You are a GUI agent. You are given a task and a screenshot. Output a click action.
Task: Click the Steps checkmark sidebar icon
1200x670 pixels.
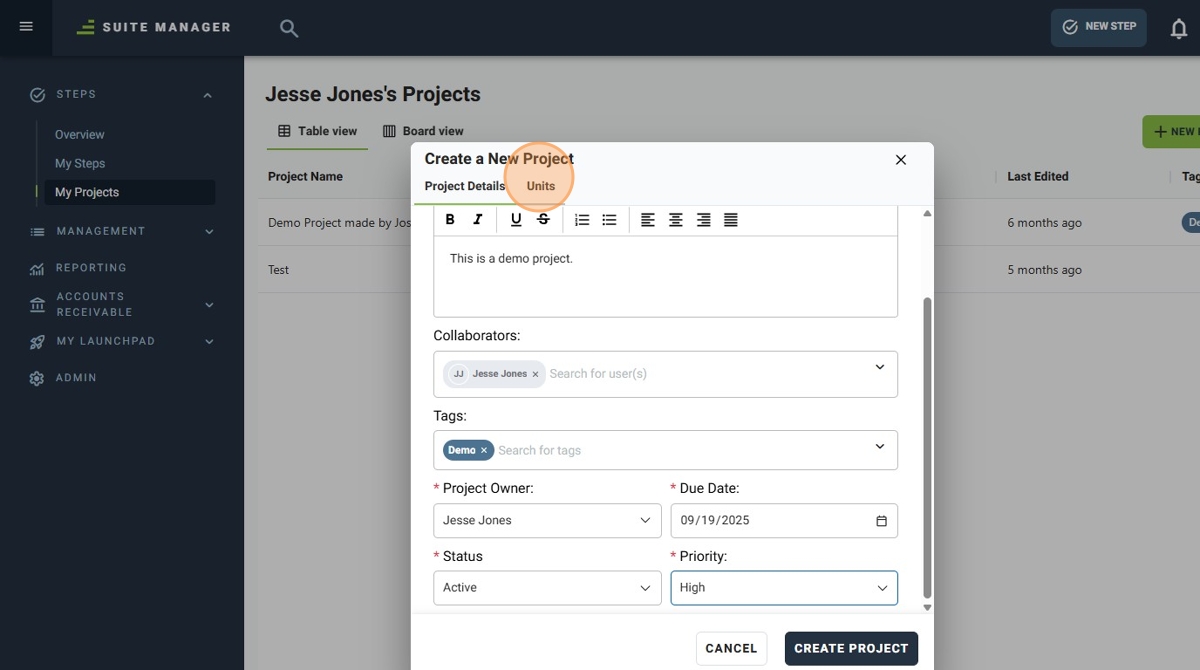(x=37, y=95)
